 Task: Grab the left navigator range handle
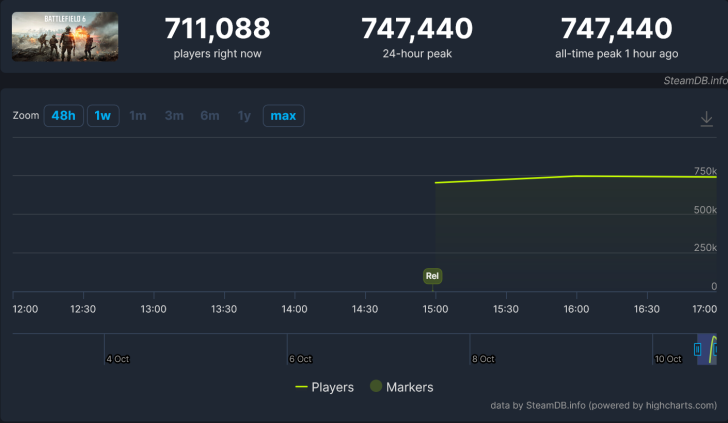tap(698, 349)
